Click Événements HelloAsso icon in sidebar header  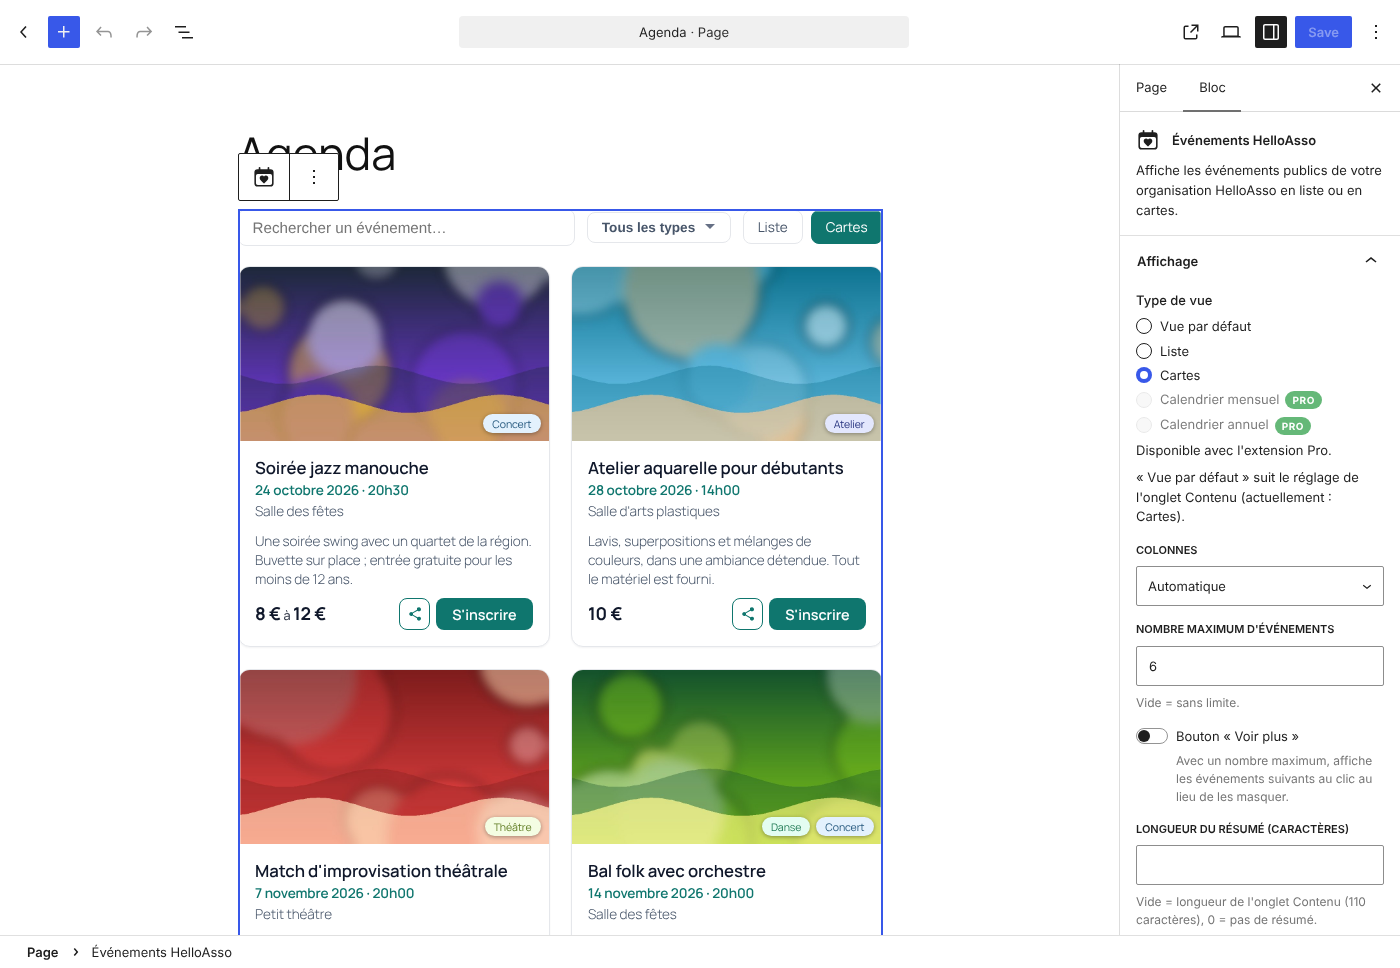click(x=1148, y=140)
